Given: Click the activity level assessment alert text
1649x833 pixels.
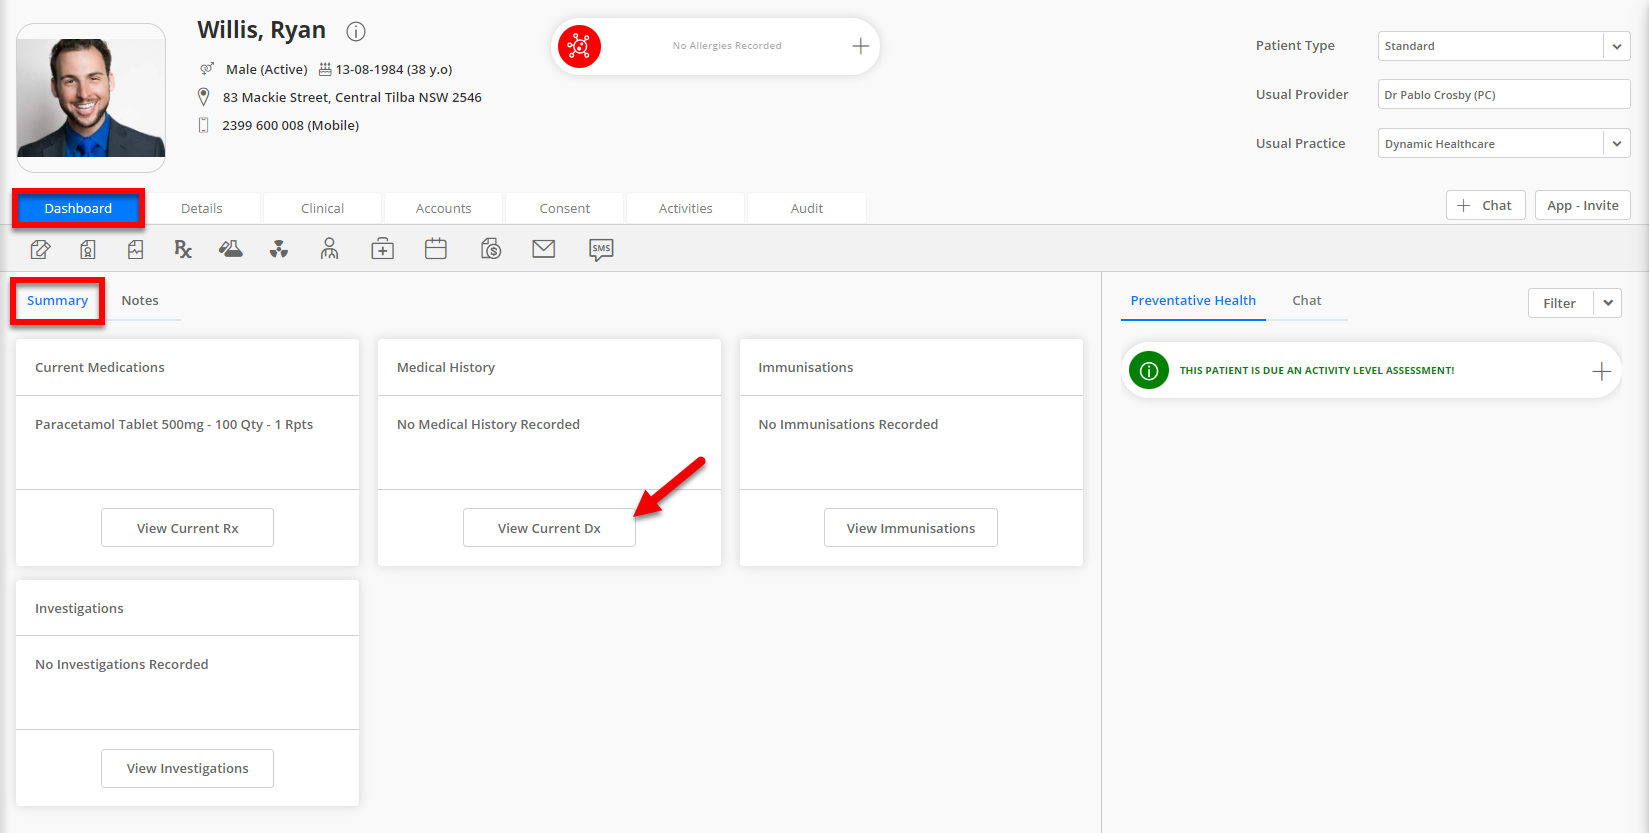Looking at the screenshot, I should point(1317,370).
